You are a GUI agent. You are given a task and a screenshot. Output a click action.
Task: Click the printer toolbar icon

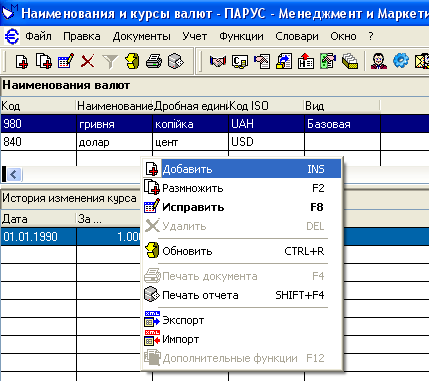[x=154, y=61]
